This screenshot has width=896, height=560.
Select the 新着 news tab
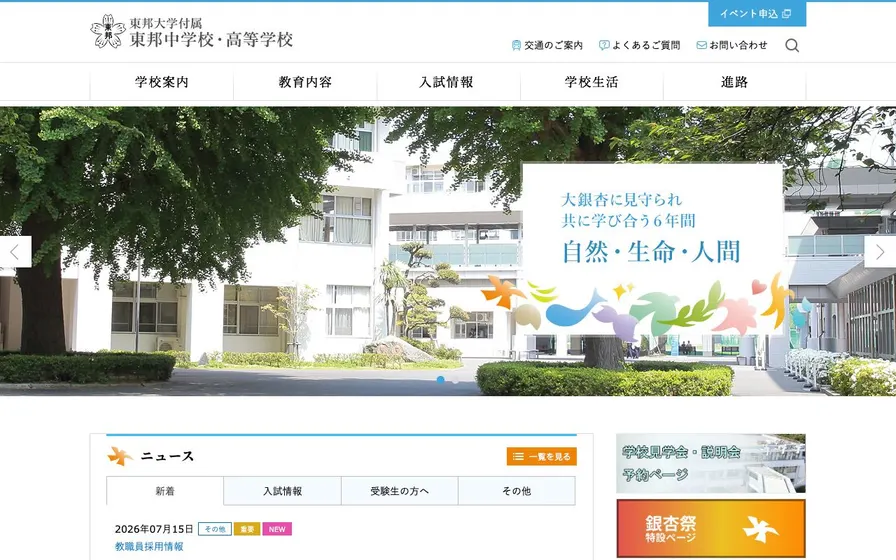(165, 491)
